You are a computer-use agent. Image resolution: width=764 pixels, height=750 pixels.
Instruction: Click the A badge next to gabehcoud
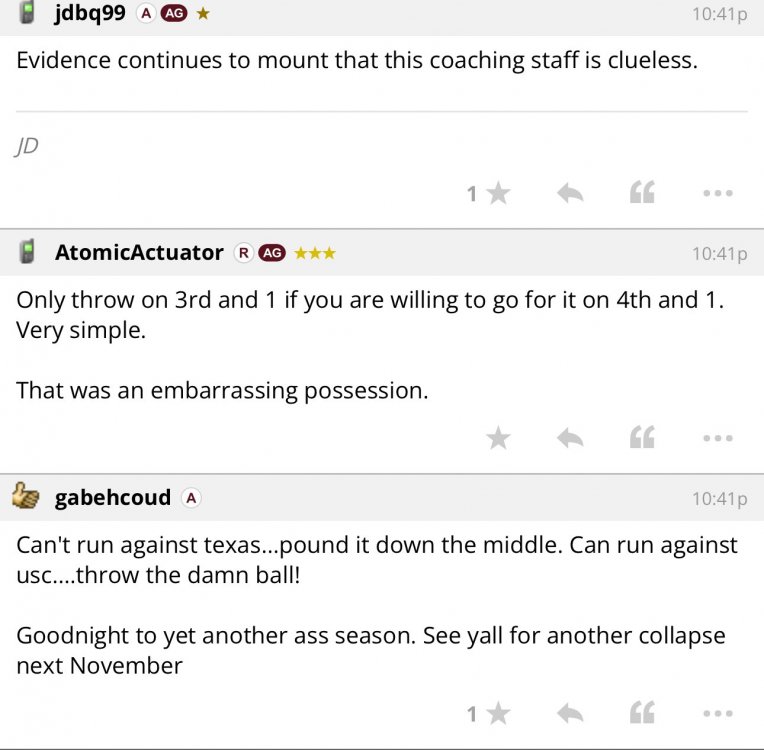pos(191,498)
